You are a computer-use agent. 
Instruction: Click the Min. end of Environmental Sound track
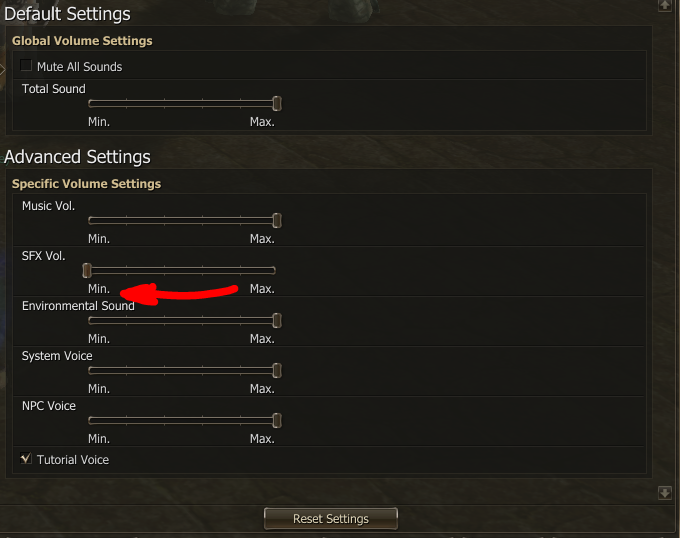point(91,321)
